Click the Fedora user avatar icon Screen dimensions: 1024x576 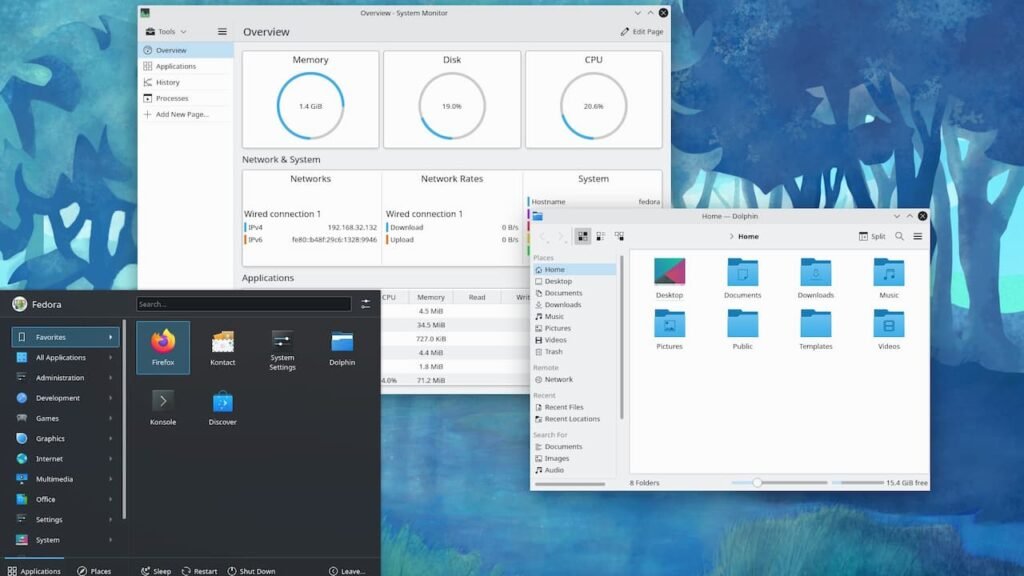tap(20, 304)
